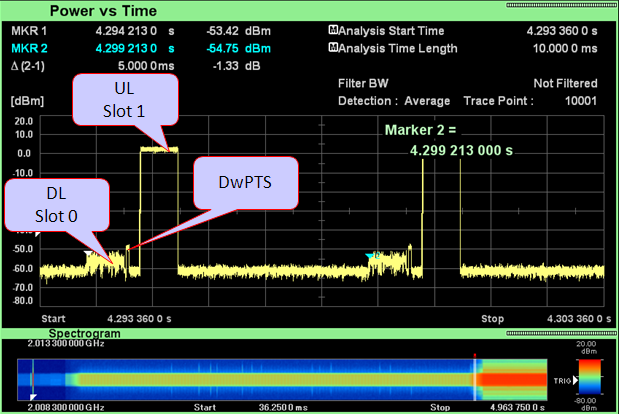Click the delta level -1.33 dB
The height and width of the screenshot is (414, 619).
[236, 66]
